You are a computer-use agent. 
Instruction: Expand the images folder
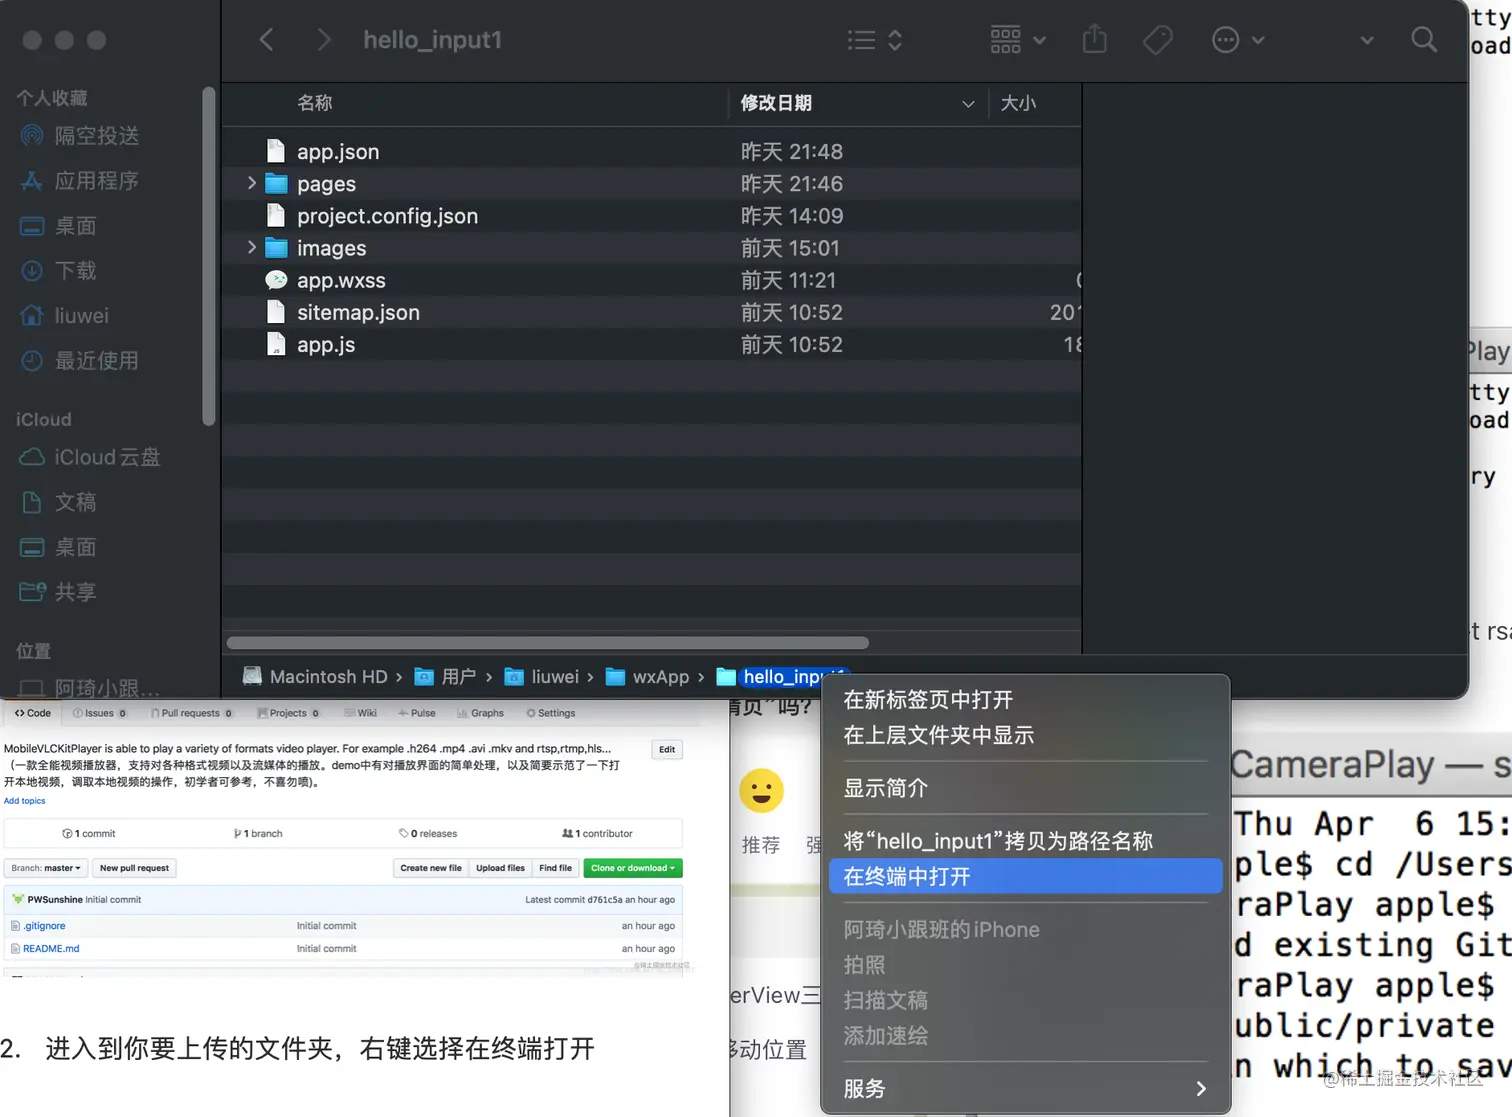click(x=252, y=248)
